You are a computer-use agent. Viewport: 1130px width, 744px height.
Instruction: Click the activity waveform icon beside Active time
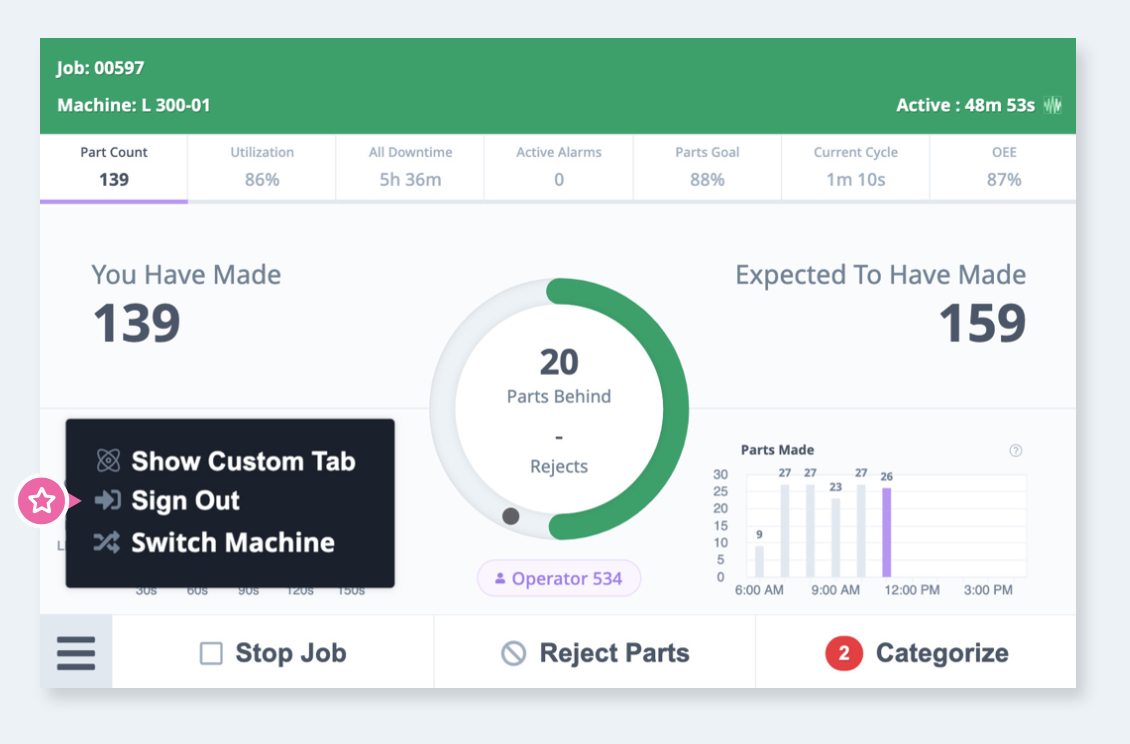(x=1052, y=105)
